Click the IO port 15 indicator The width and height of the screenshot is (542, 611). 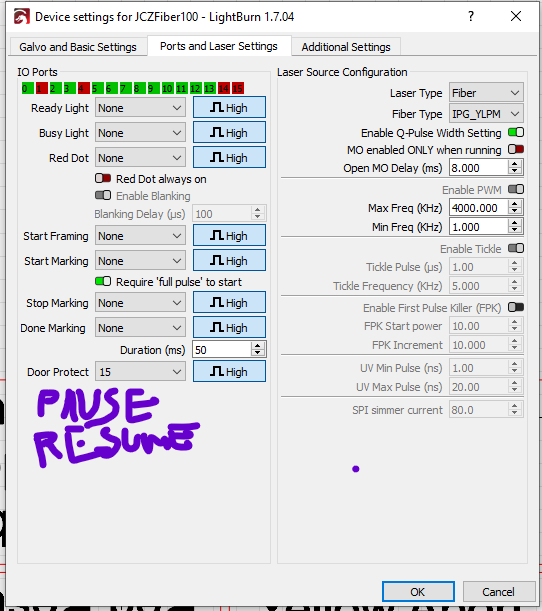(x=238, y=88)
